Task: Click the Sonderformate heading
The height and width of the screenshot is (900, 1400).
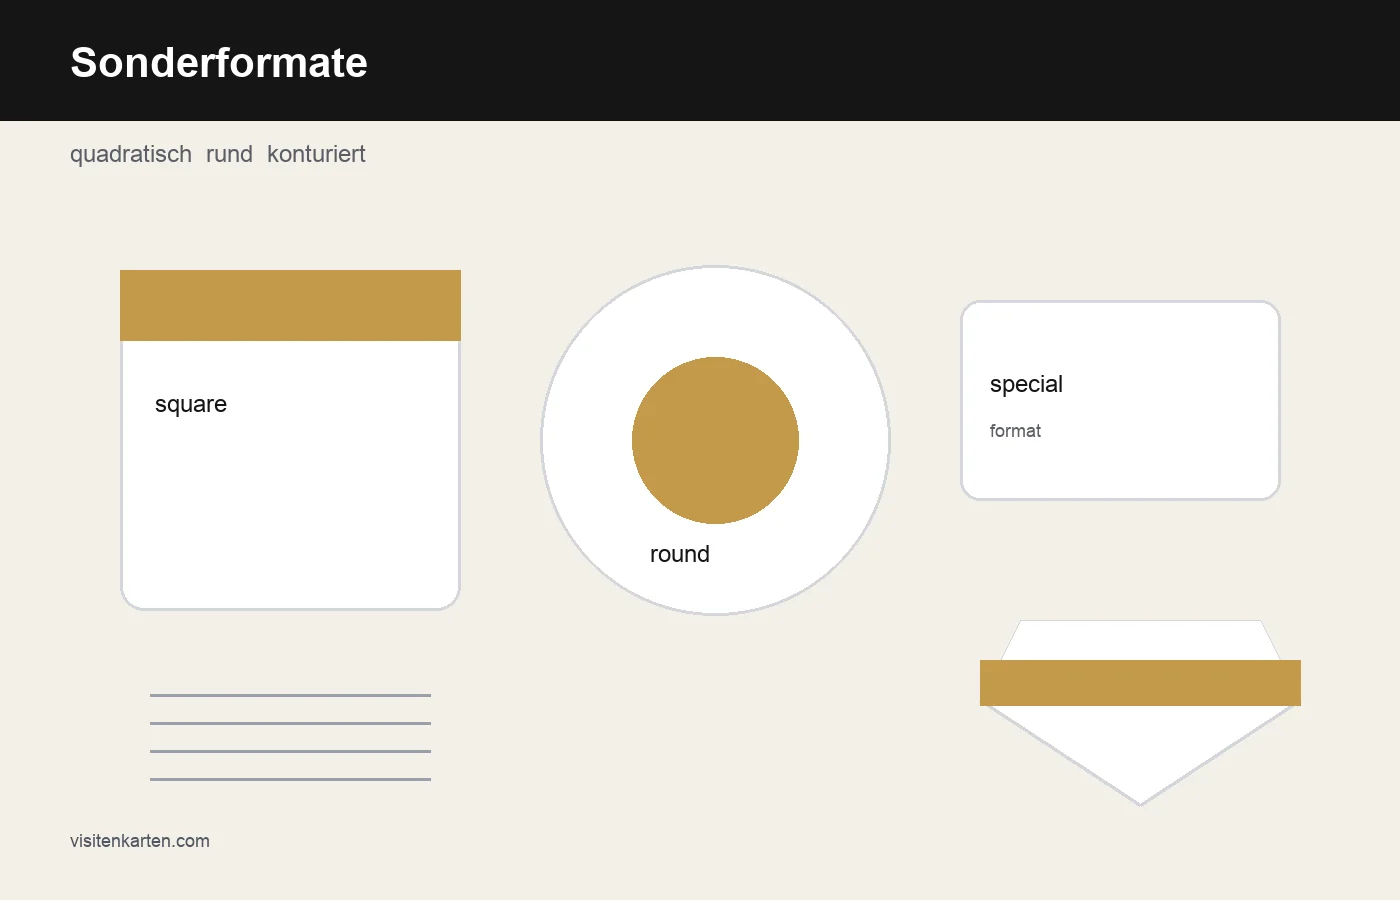Action: tap(219, 62)
